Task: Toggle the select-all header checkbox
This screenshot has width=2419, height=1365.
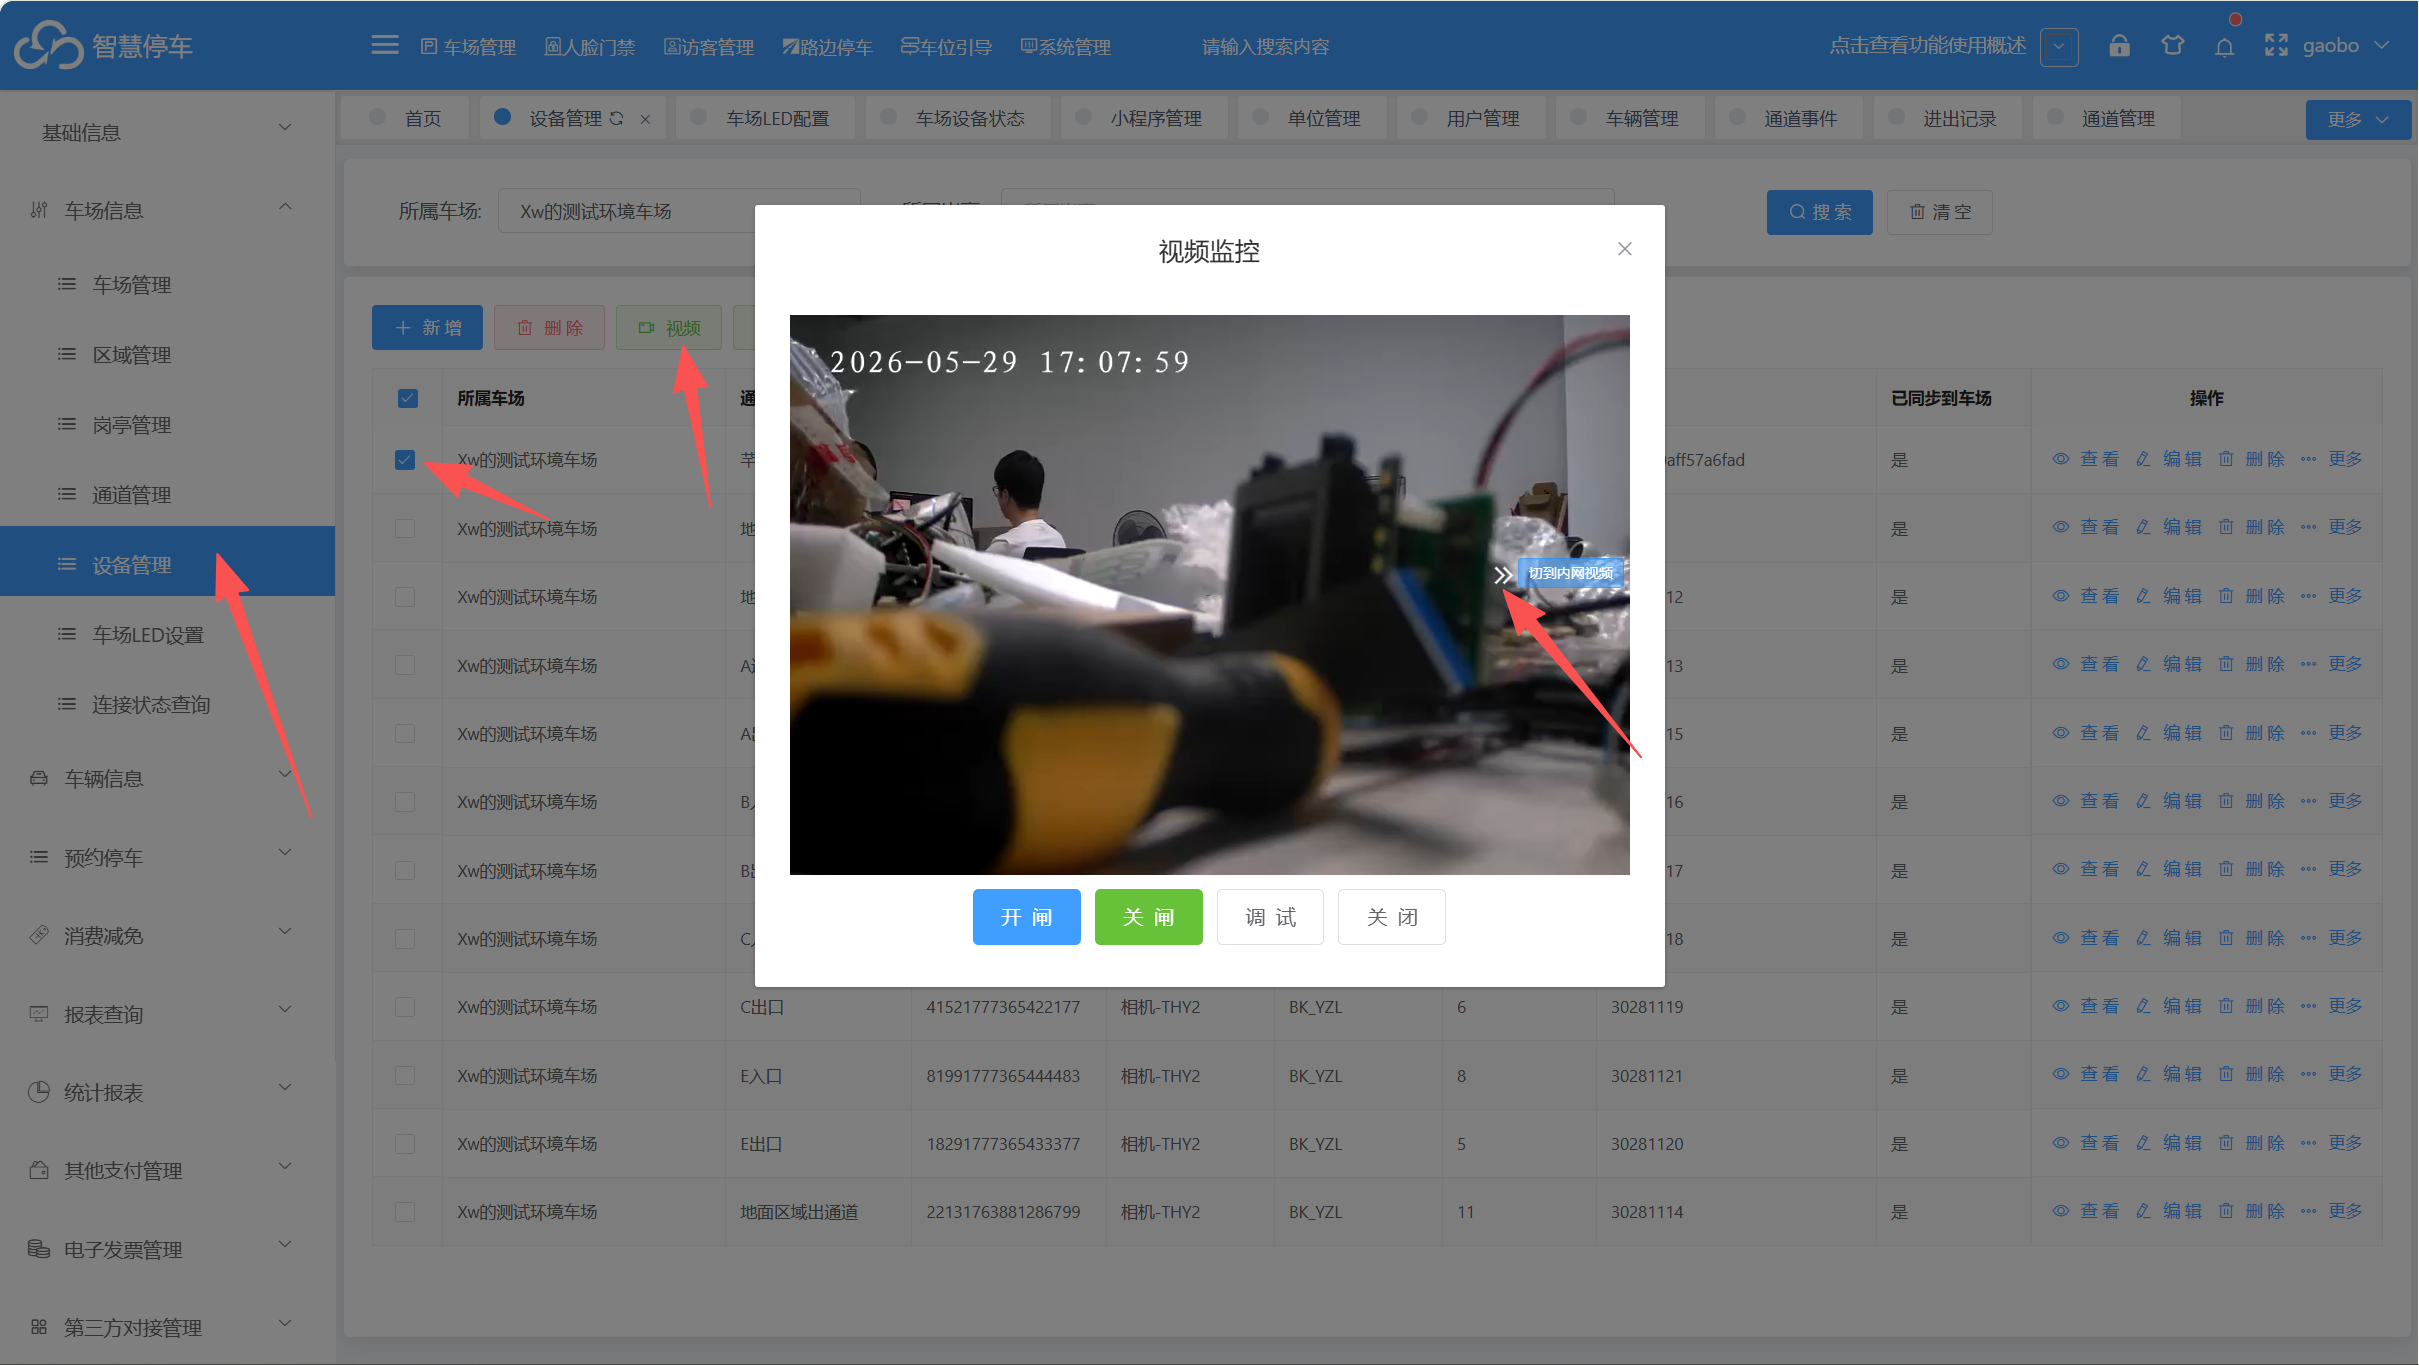Action: click(407, 398)
